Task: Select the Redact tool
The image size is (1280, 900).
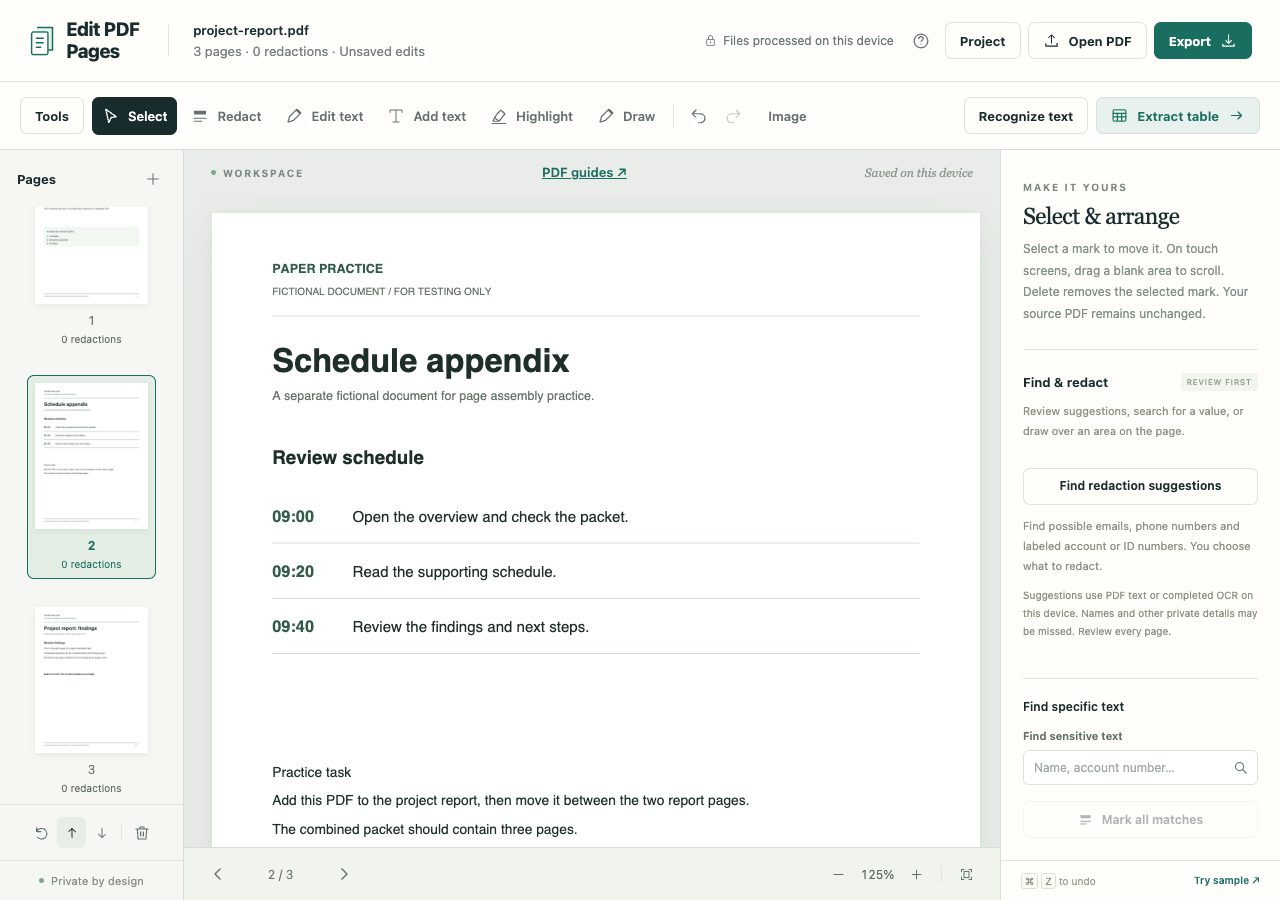Action: (x=227, y=116)
